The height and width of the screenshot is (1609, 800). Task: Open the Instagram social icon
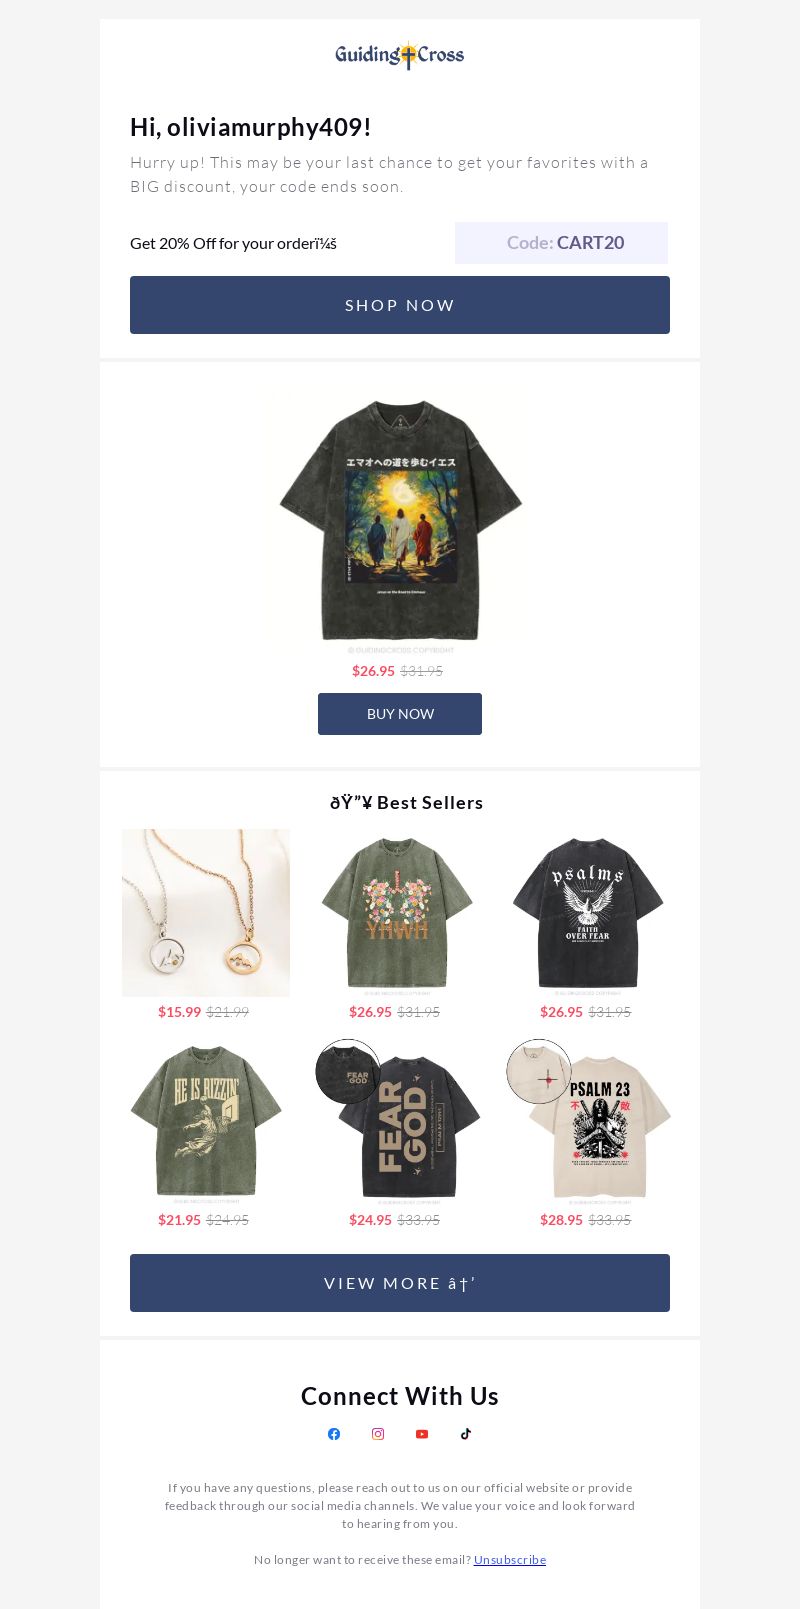click(378, 1434)
